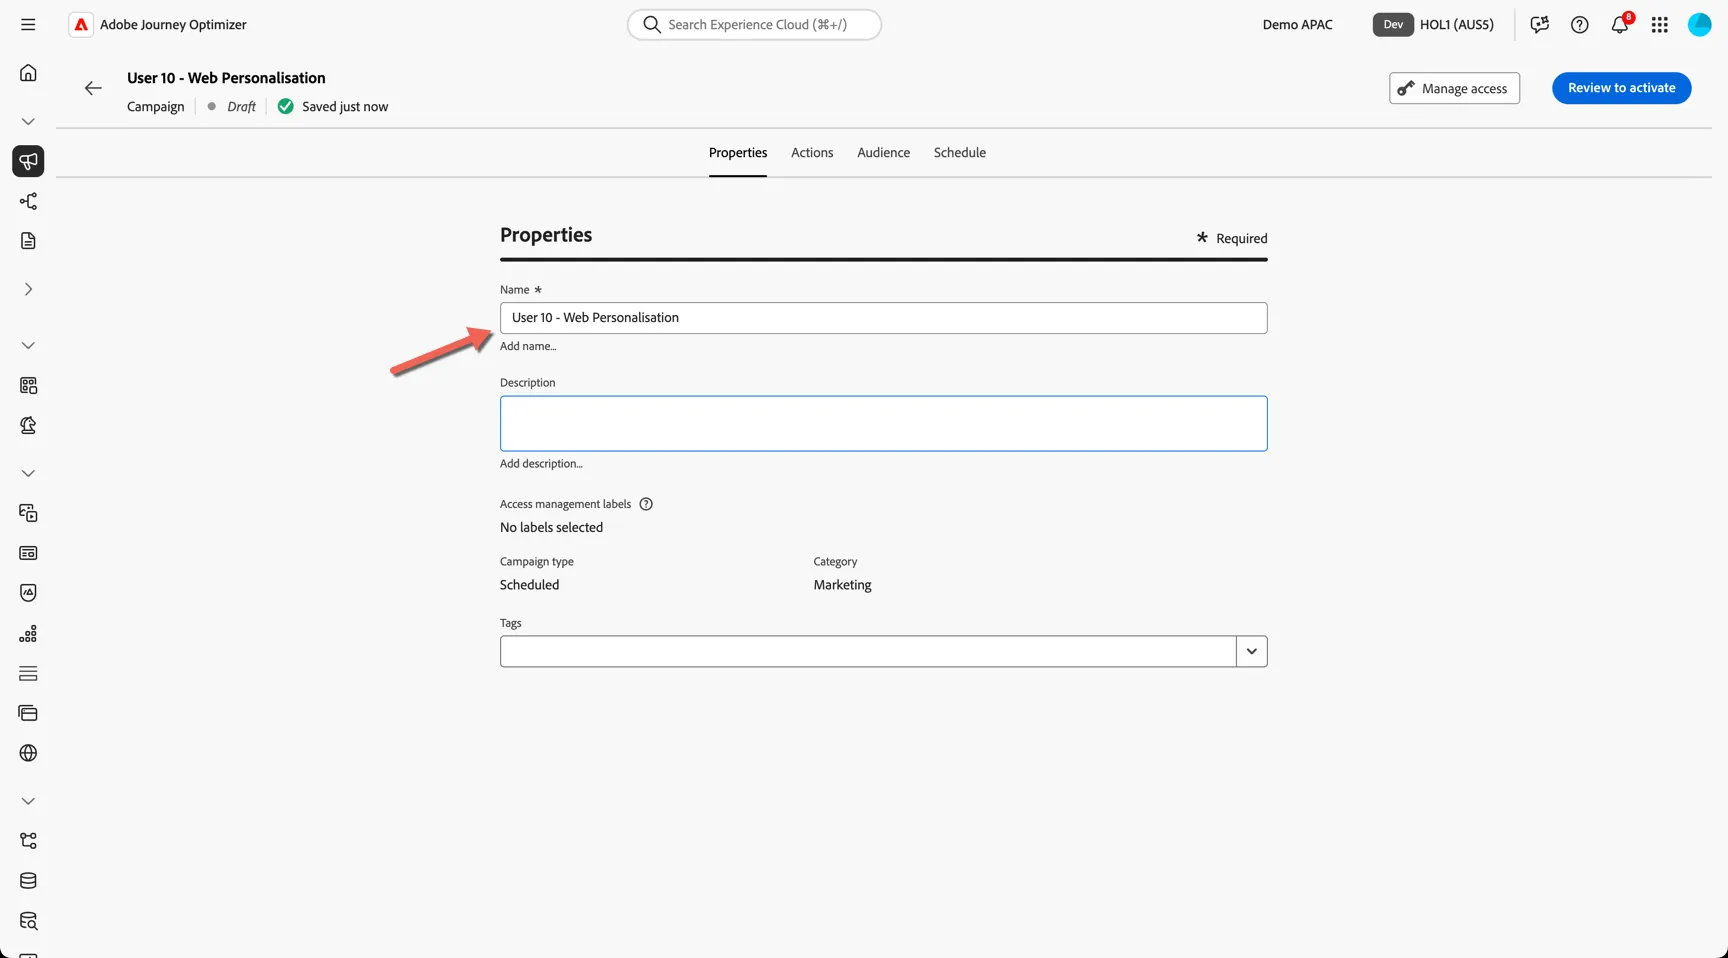Screen dimensions: 1728x958
Task: Click the Demo APAC organization name
Action: coord(1297,25)
